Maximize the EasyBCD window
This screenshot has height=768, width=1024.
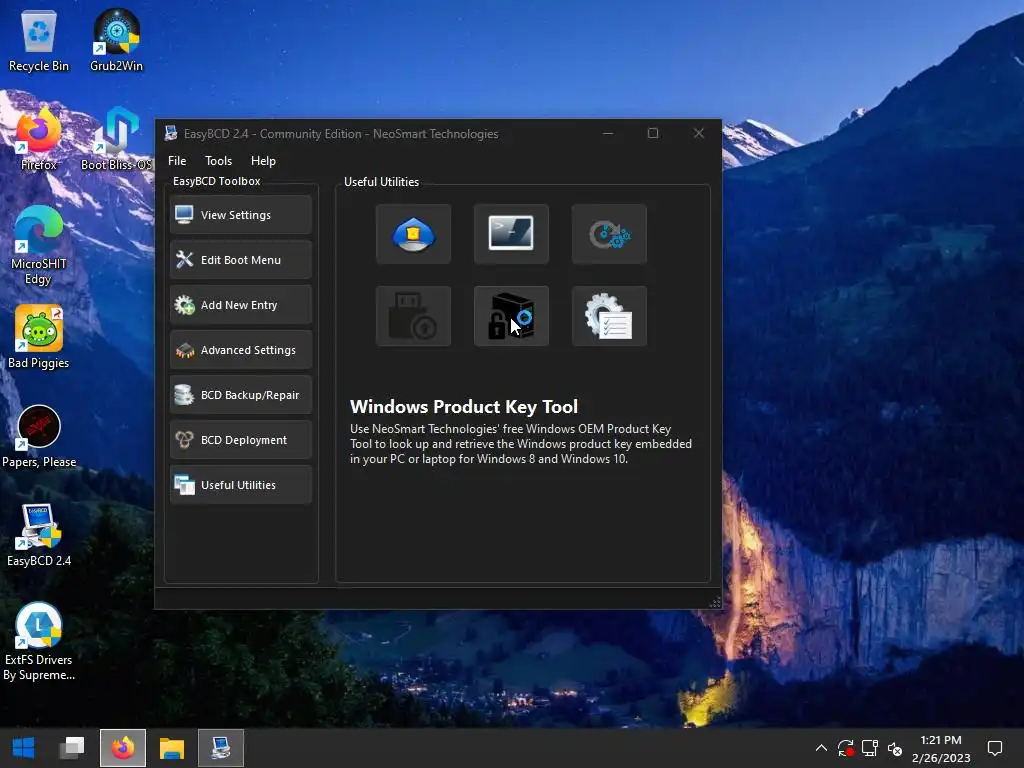pos(652,133)
